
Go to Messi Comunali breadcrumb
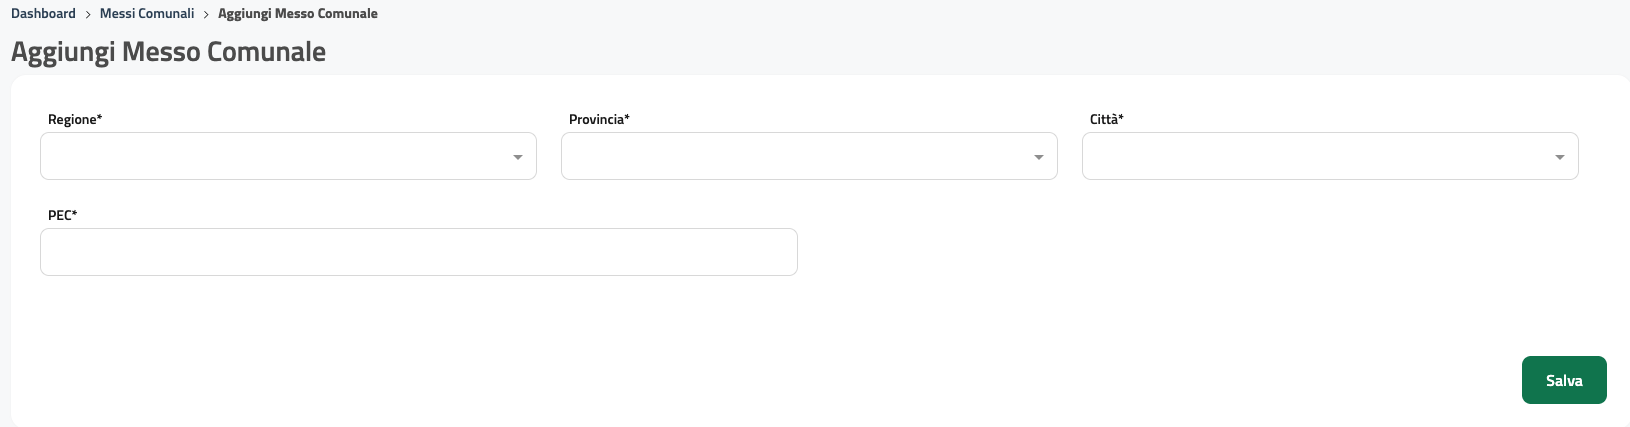[x=147, y=14]
